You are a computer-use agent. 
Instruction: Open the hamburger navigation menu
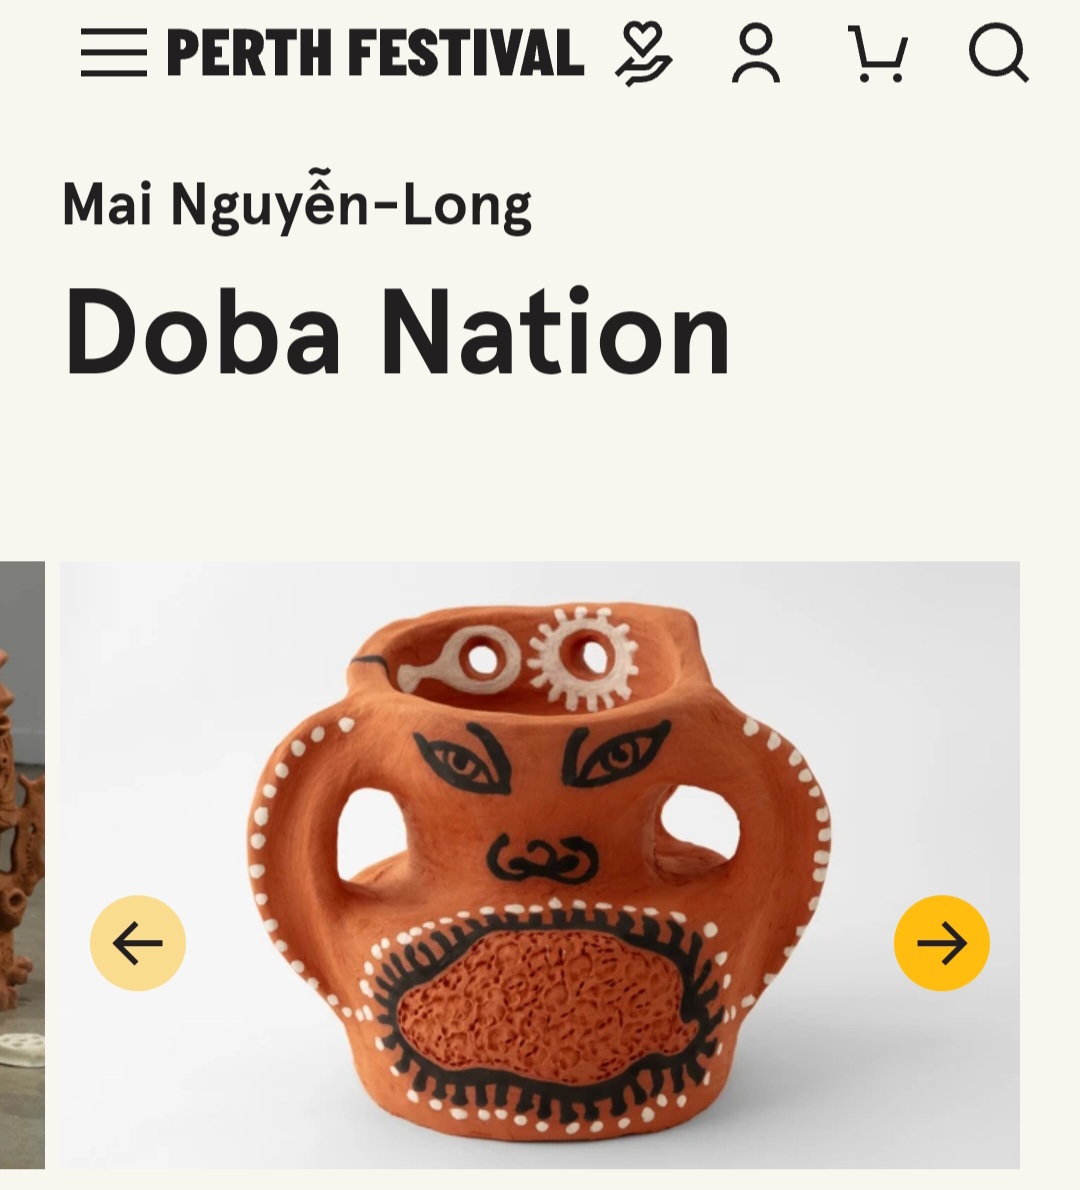coord(114,52)
